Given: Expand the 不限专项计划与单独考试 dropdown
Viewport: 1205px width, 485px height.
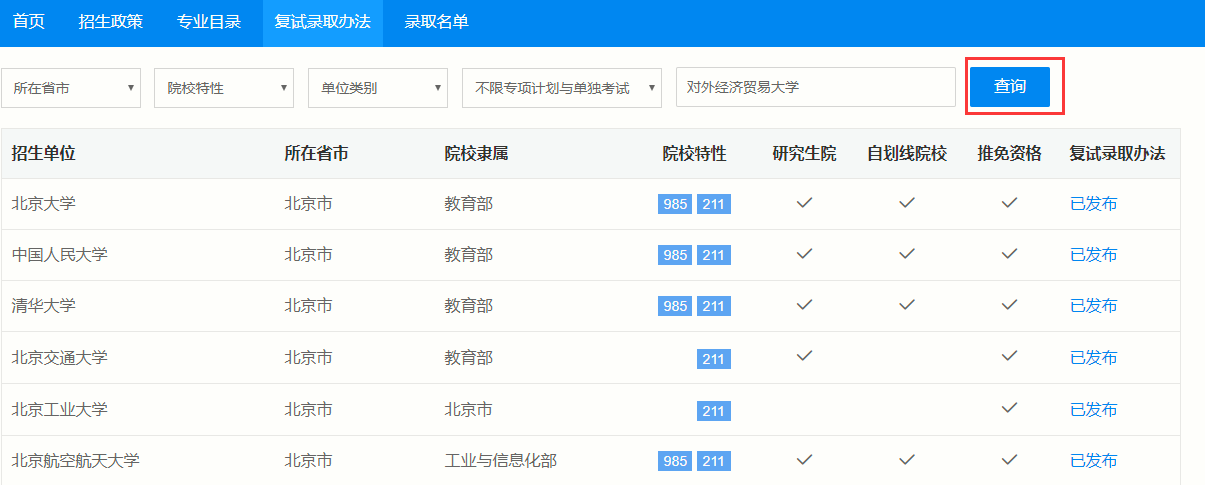Looking at the screenshot, I should 562,88.
